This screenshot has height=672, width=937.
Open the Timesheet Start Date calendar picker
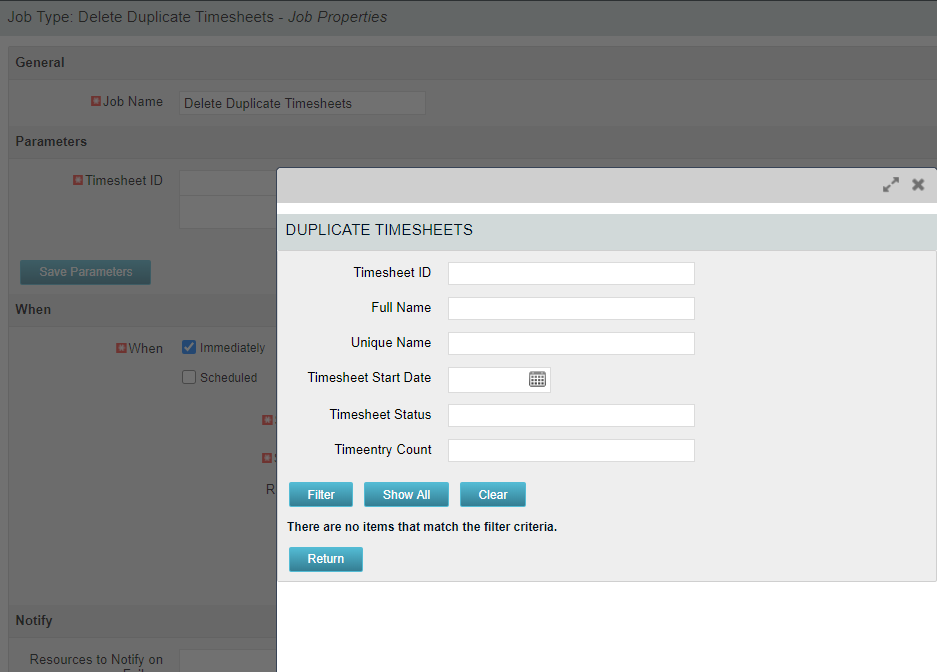click(537, 379)
